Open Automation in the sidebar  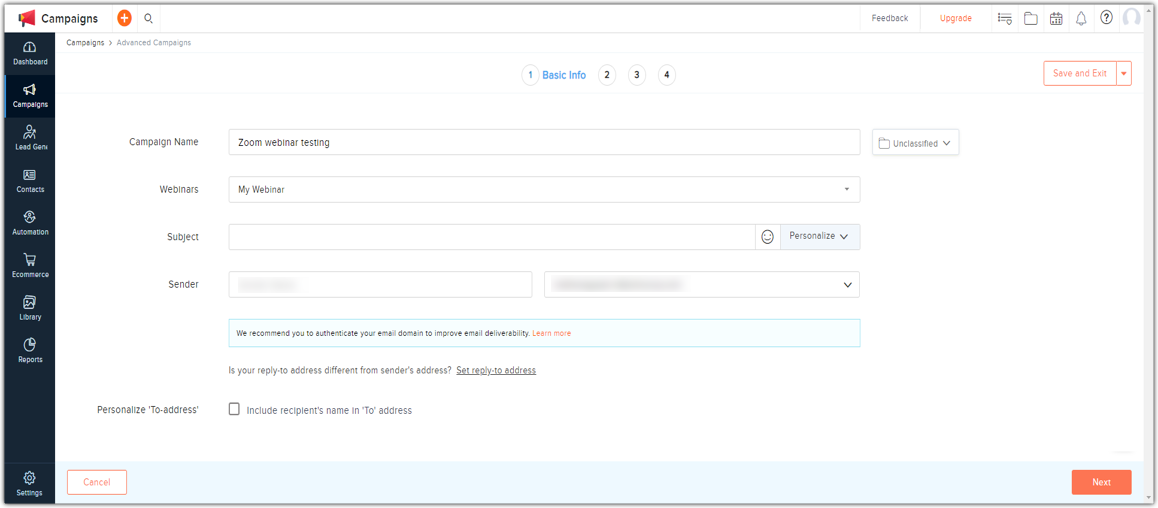tap(30, 223)
